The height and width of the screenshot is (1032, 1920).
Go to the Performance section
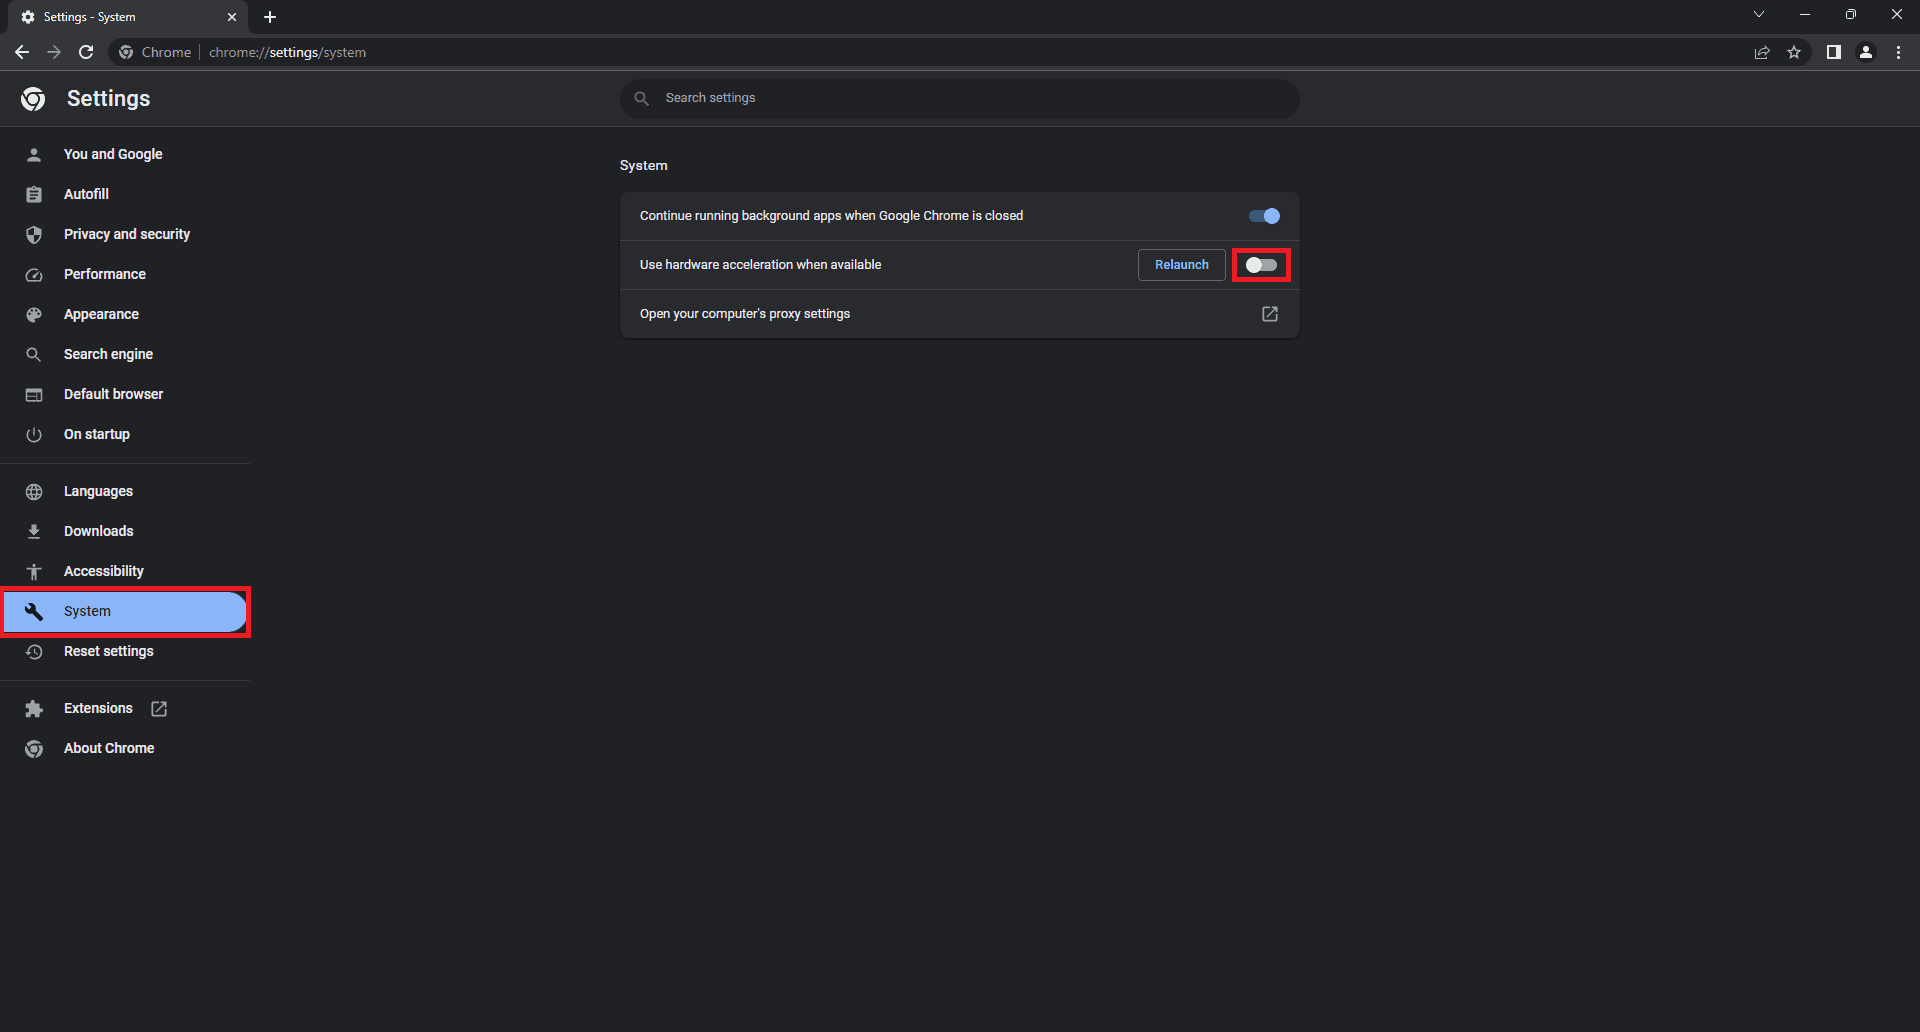point(104,274)
